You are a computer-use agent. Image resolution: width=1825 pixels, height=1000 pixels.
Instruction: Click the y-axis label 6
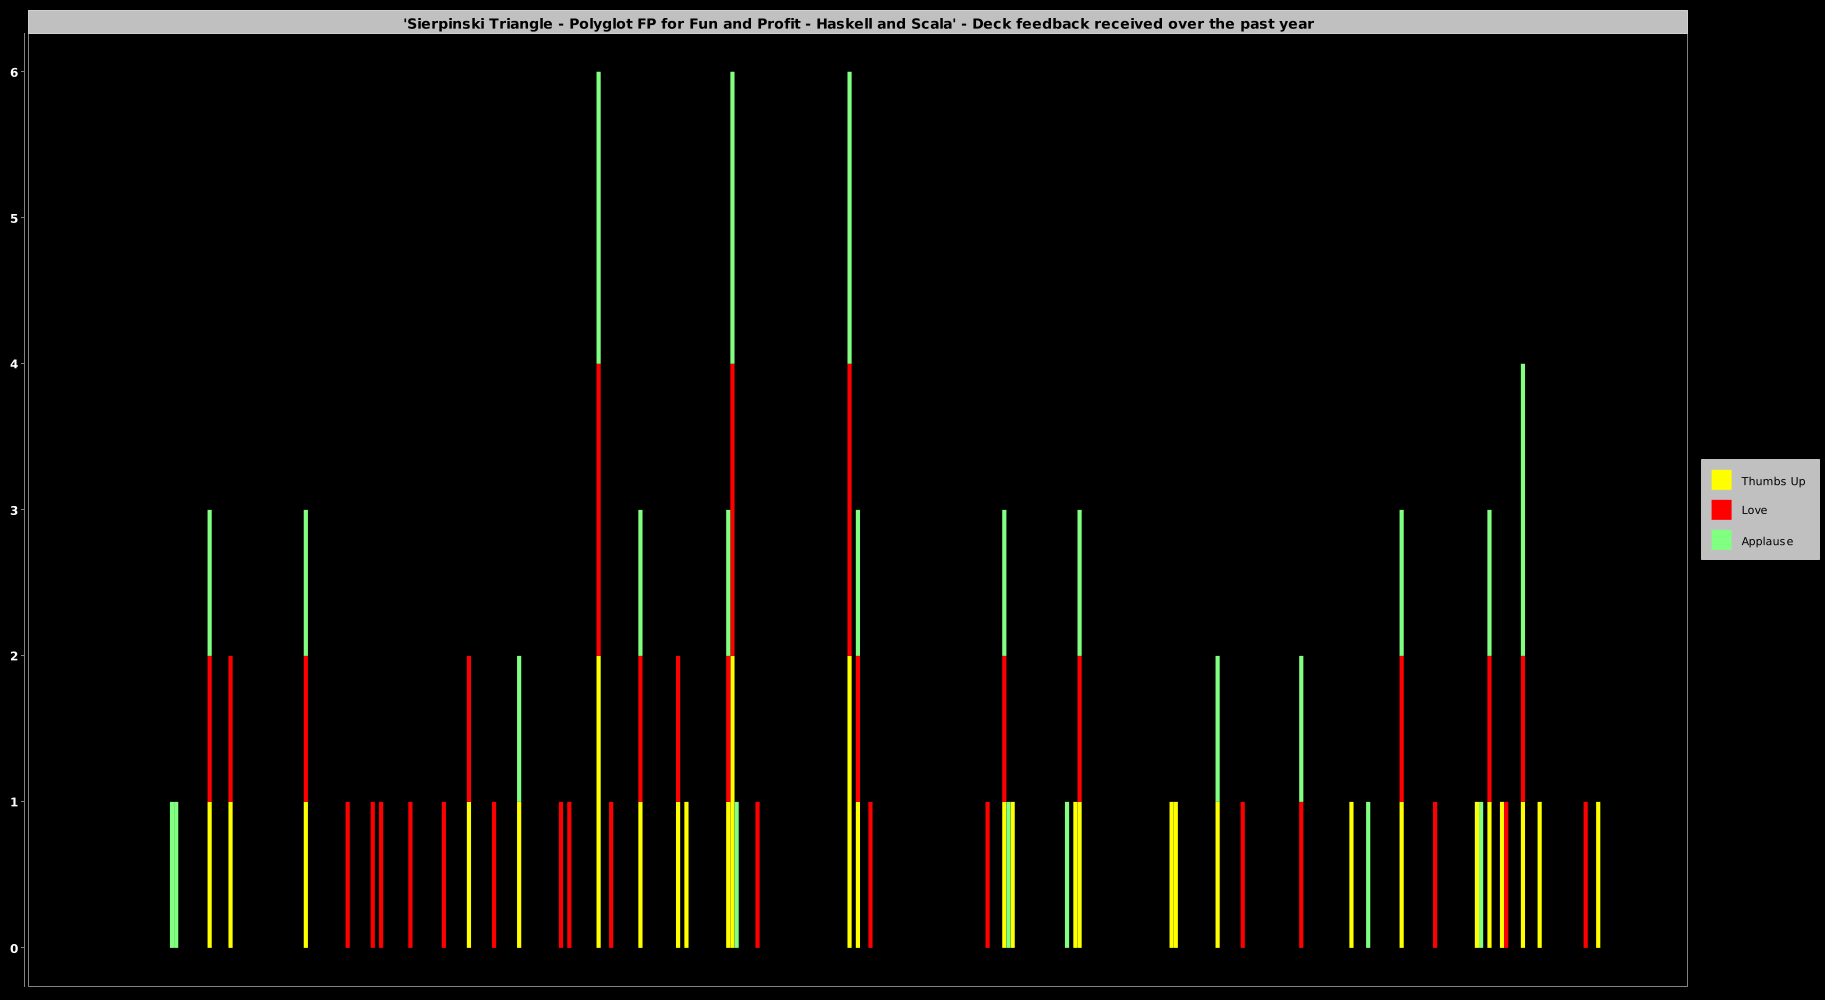(15, 72)
